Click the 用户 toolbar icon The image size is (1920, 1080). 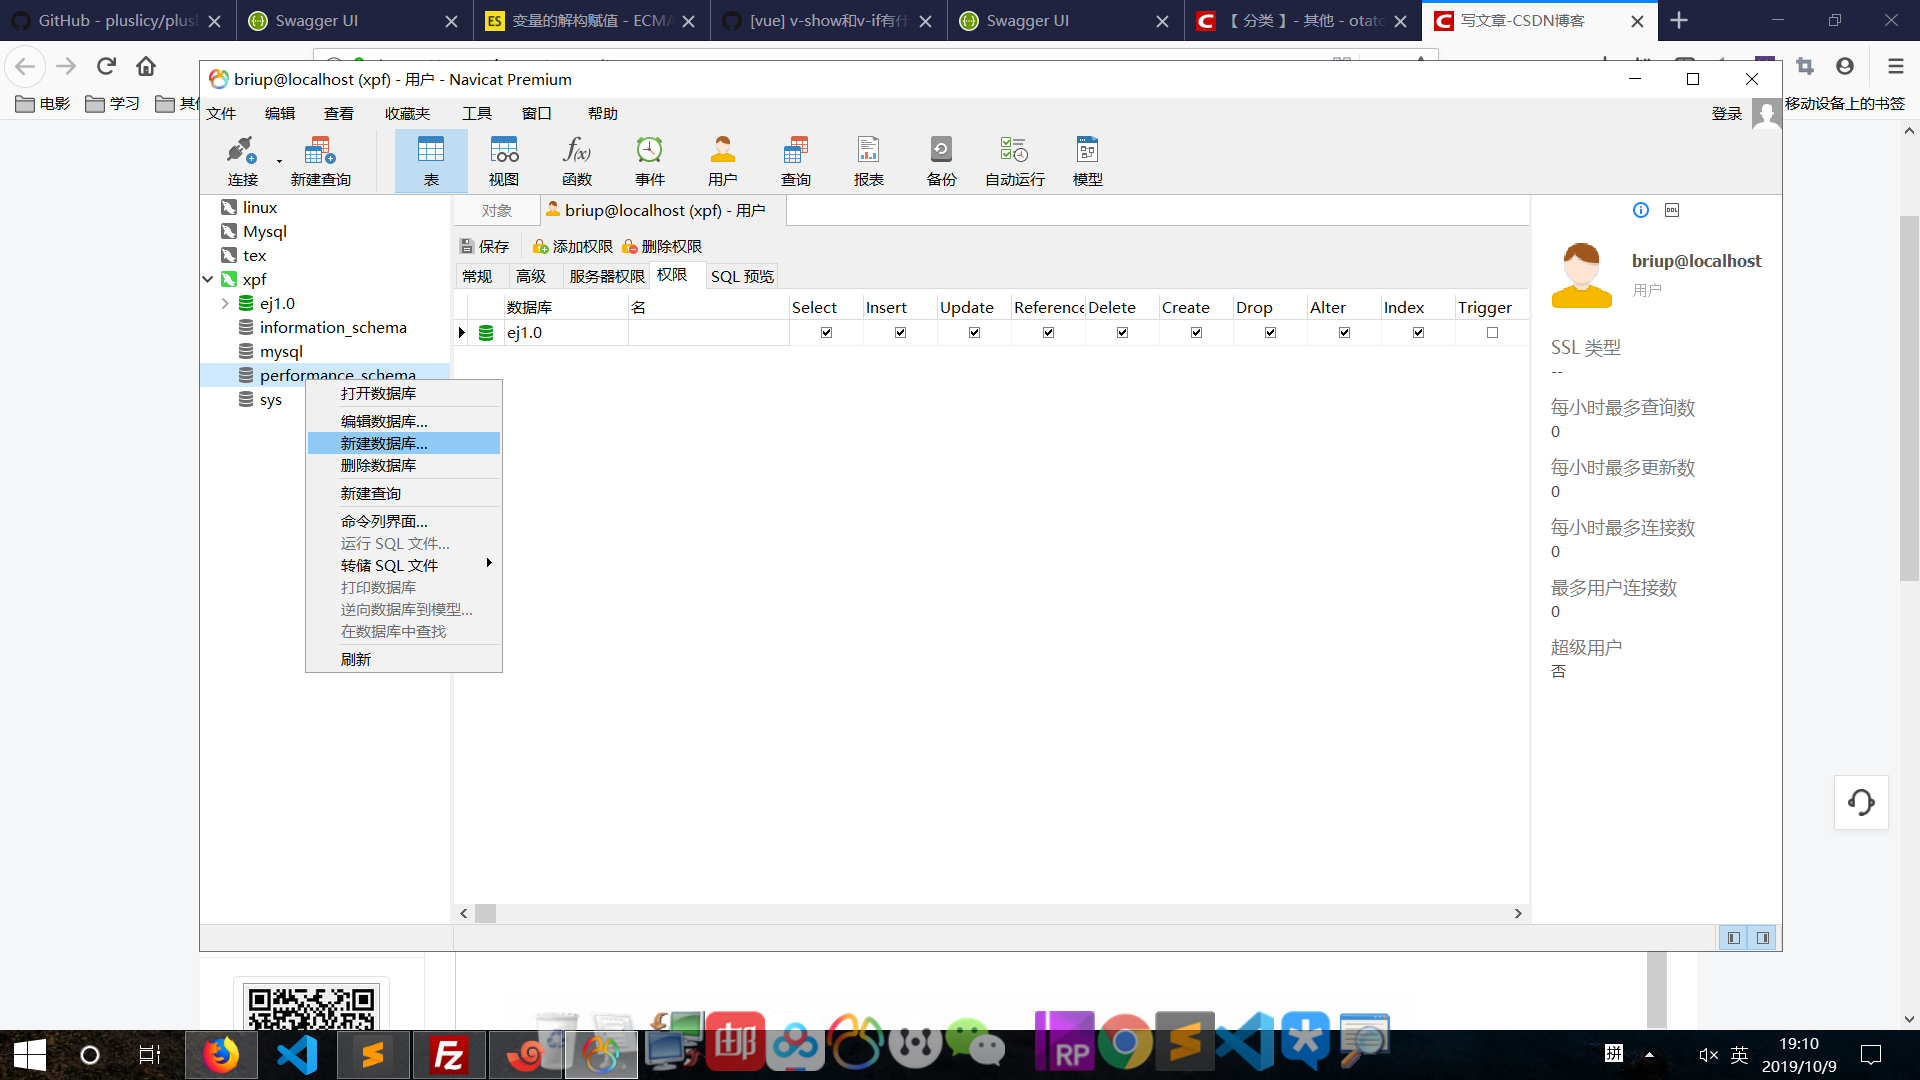click(723, 160)
